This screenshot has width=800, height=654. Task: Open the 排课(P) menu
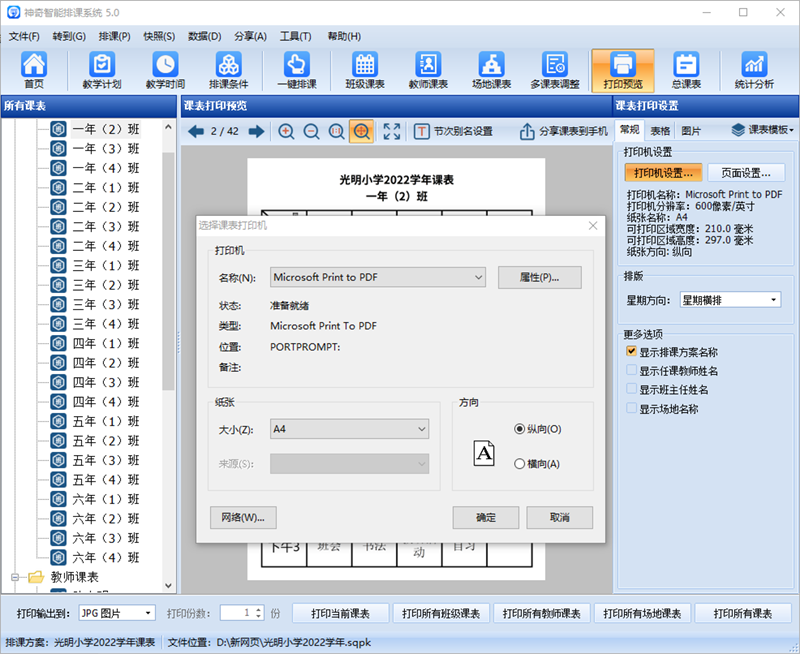coord(114,36)
